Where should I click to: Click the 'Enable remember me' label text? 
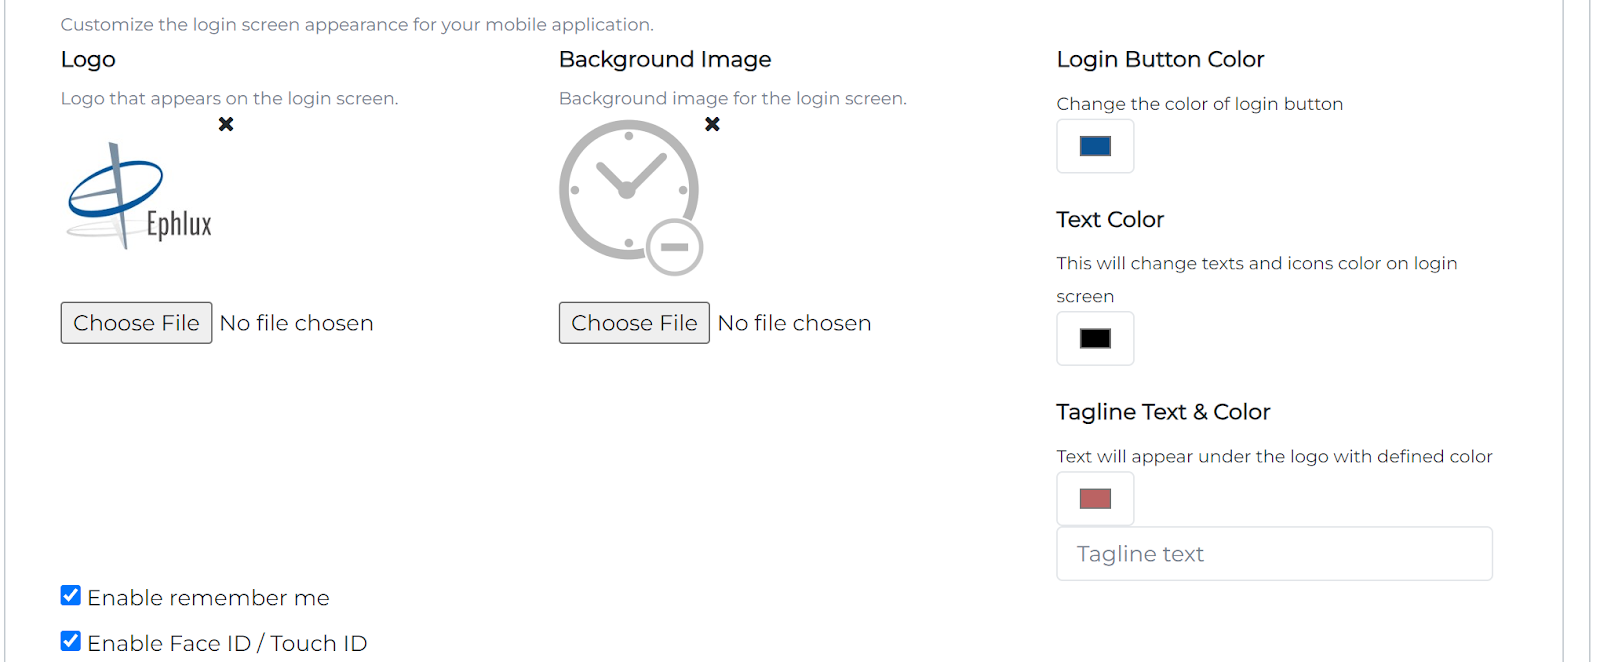208,598
